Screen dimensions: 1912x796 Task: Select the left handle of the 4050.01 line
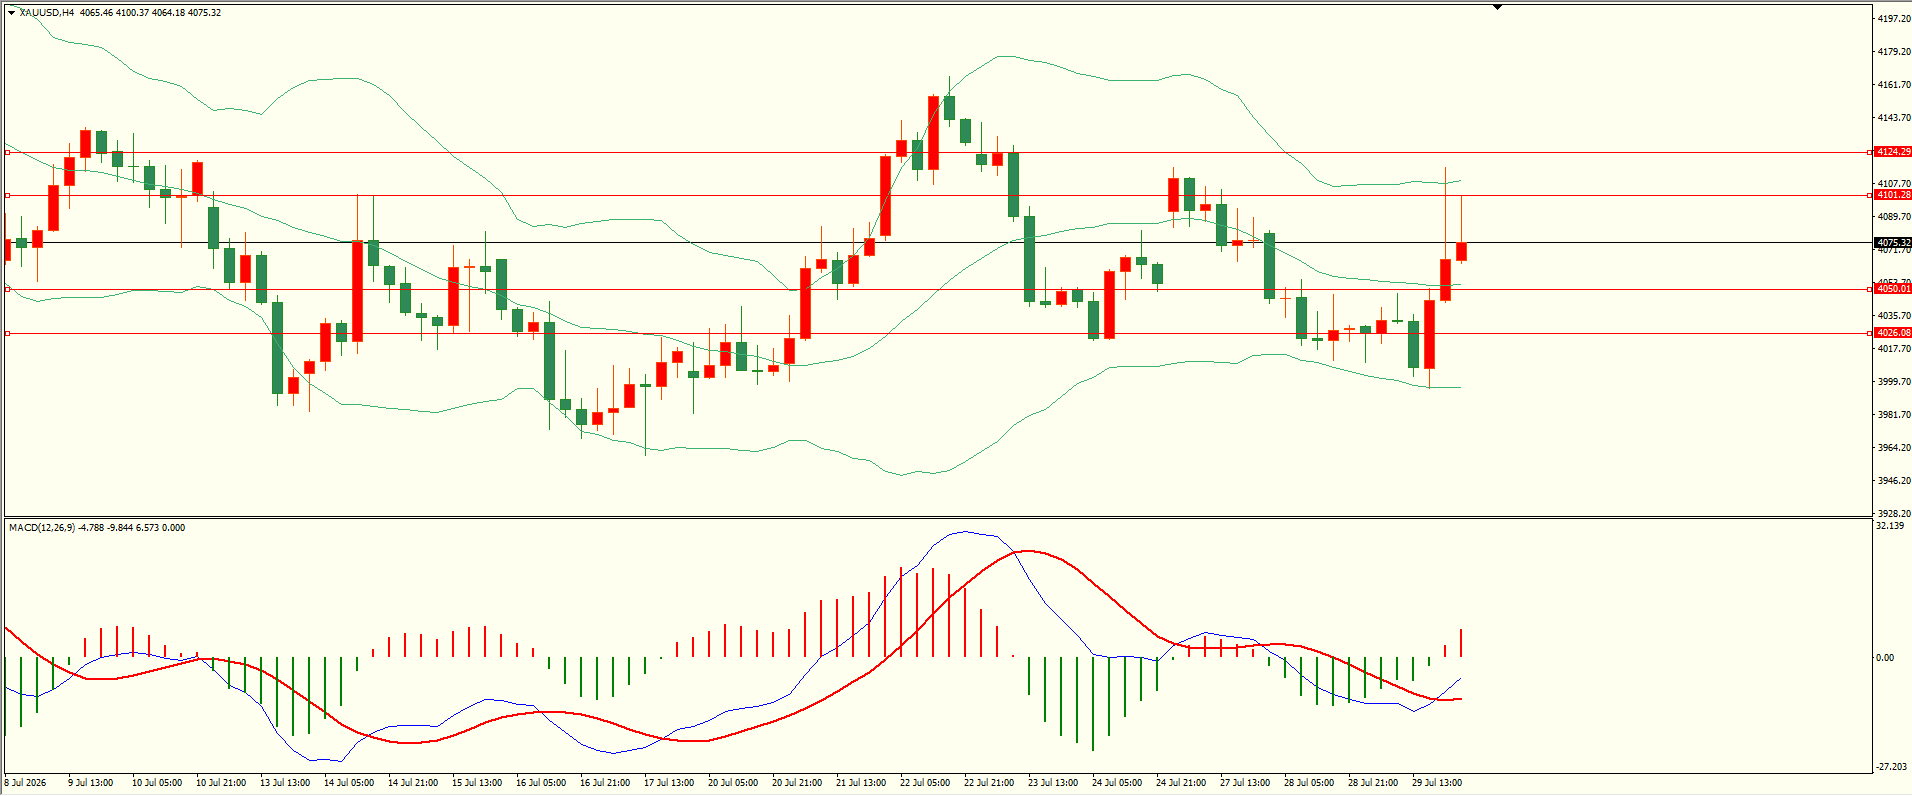tap(8, 289)
